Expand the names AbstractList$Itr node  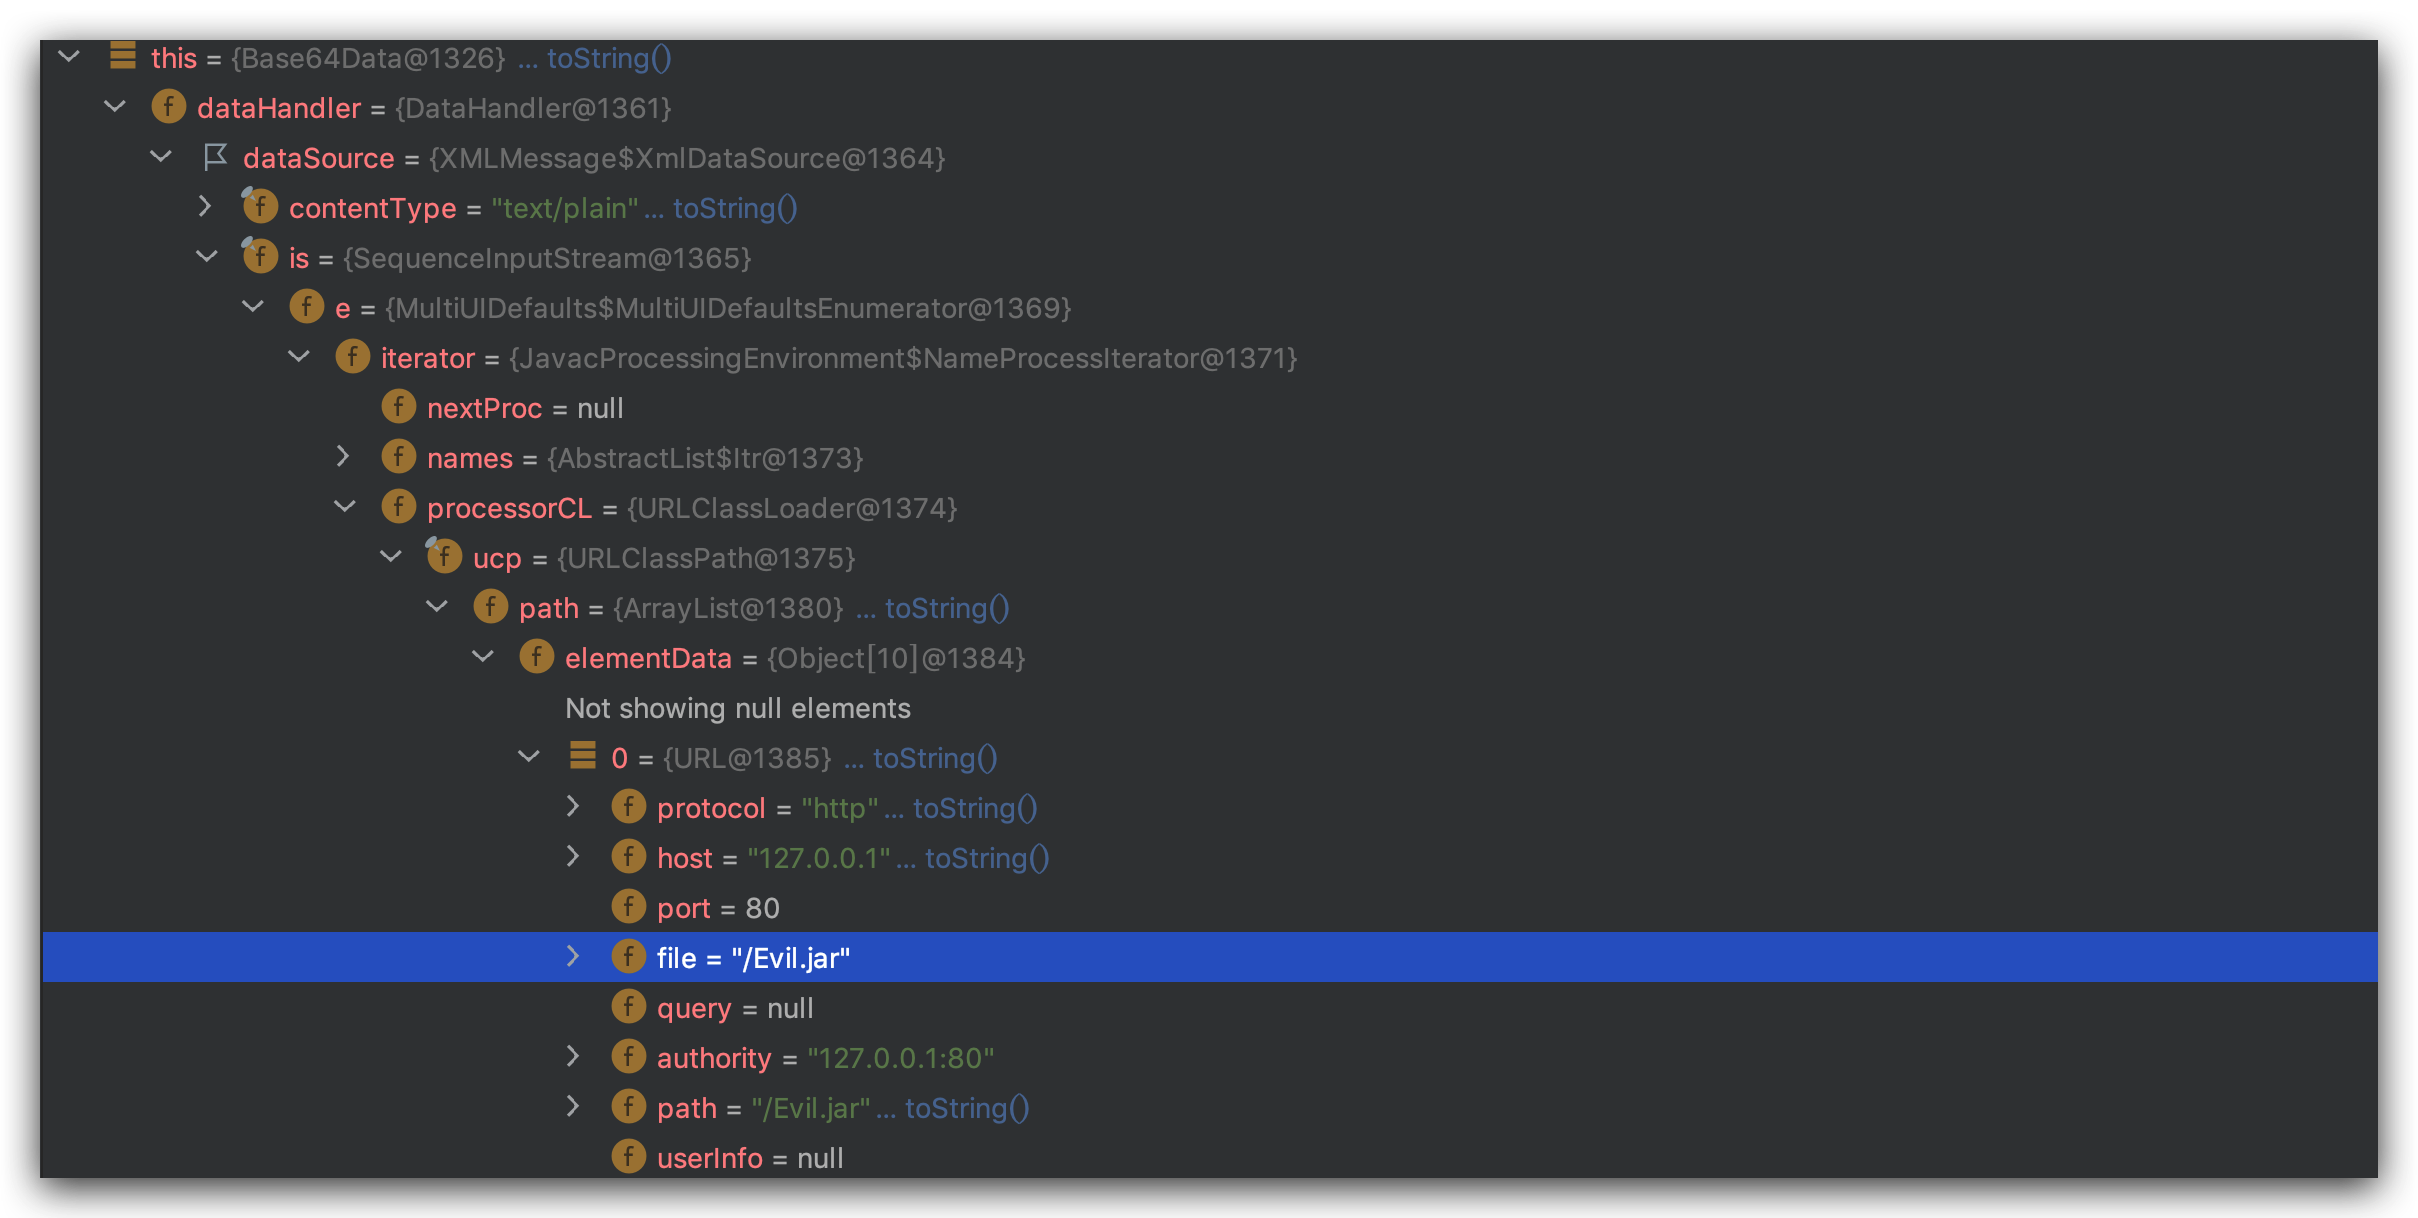click(x=343, y=457)
